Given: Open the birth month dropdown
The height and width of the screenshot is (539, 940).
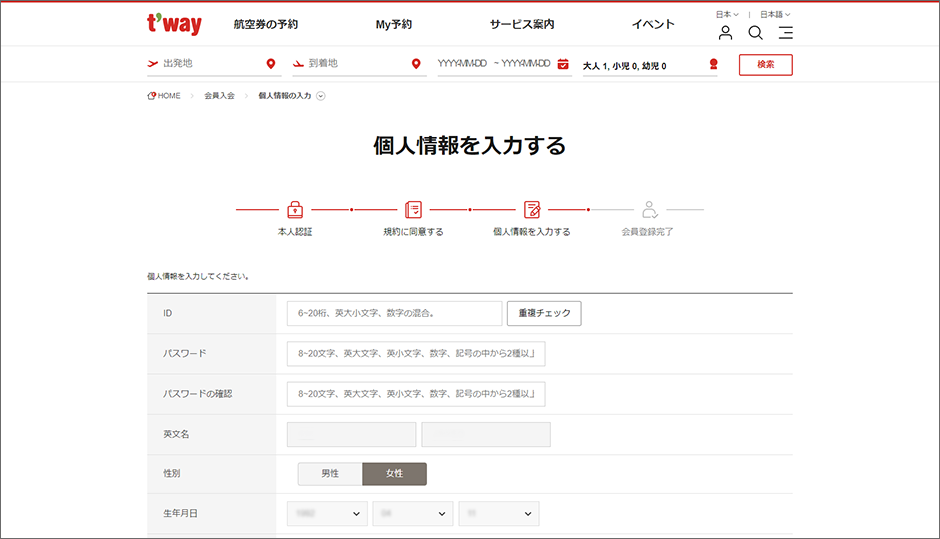Looking at the screenshot, I should (413, 514).
